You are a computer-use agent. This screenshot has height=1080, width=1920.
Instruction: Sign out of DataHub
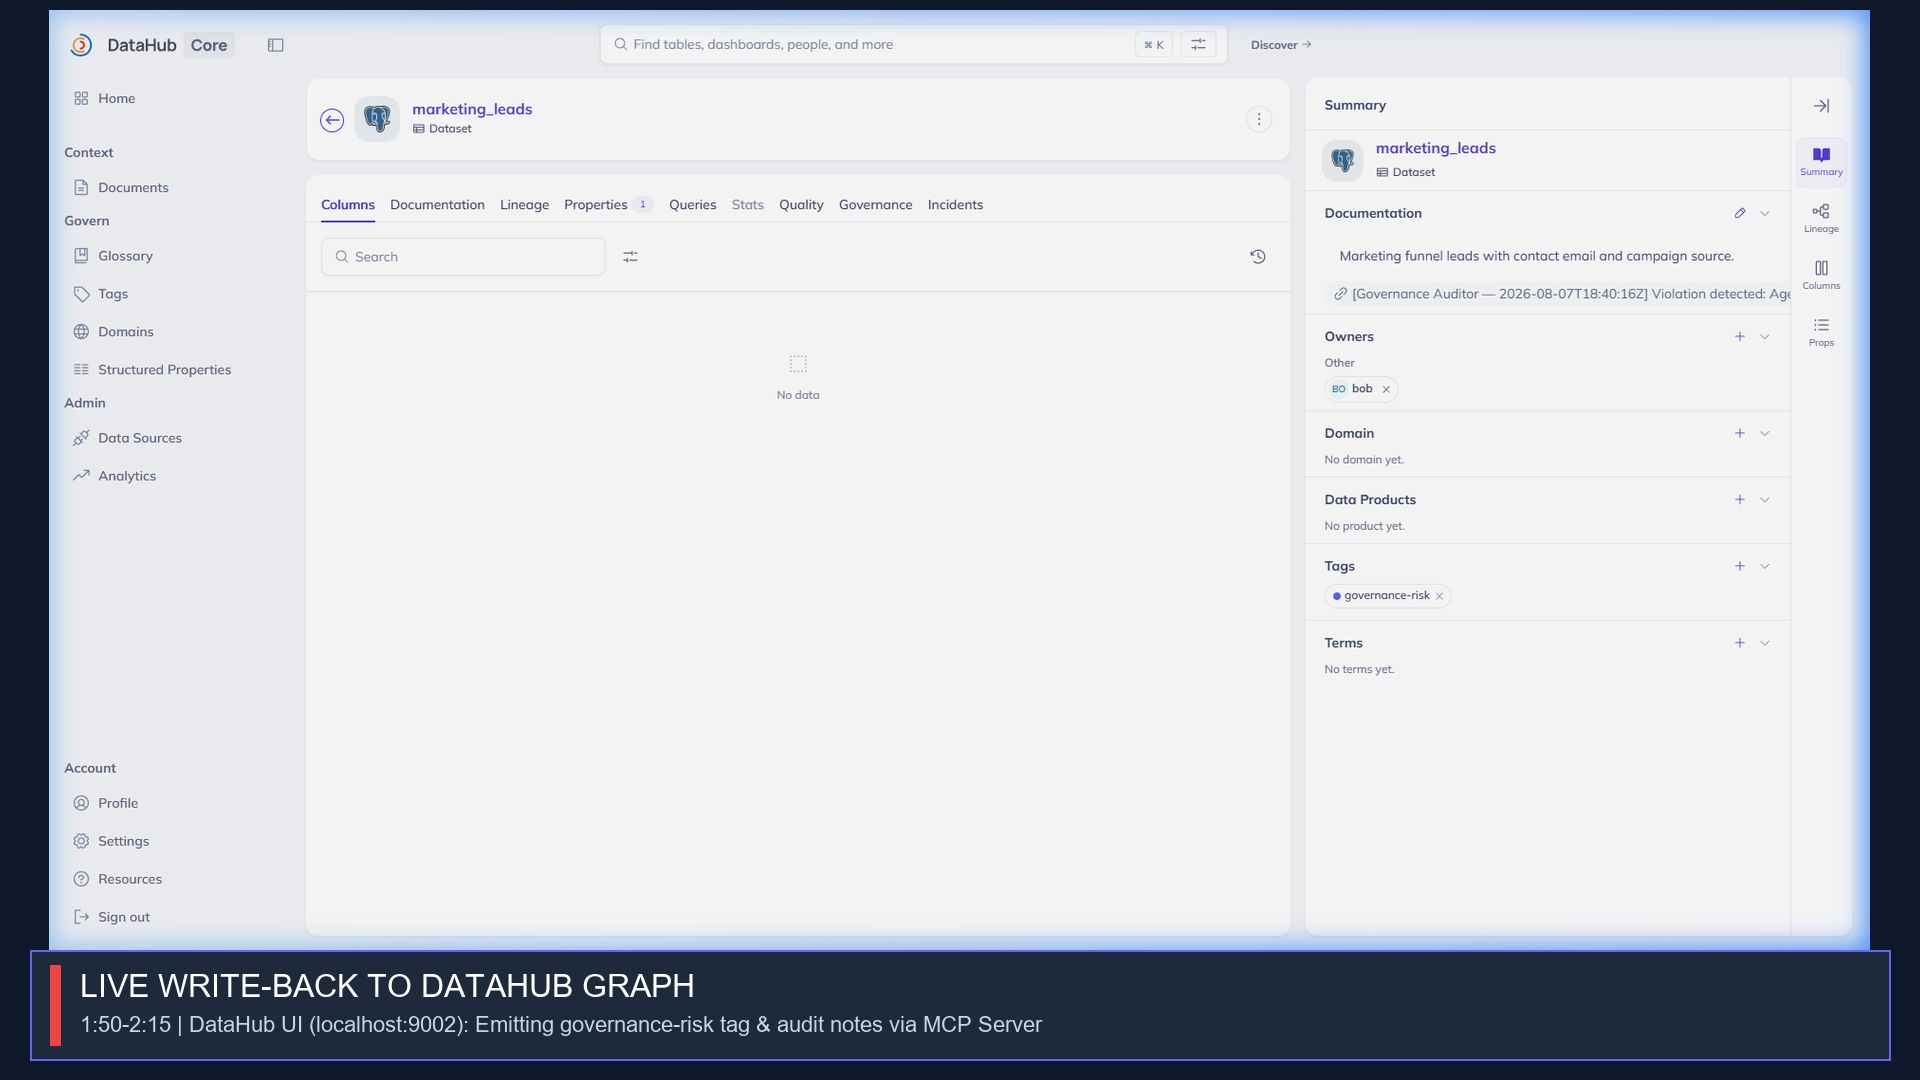click(112, 917)
